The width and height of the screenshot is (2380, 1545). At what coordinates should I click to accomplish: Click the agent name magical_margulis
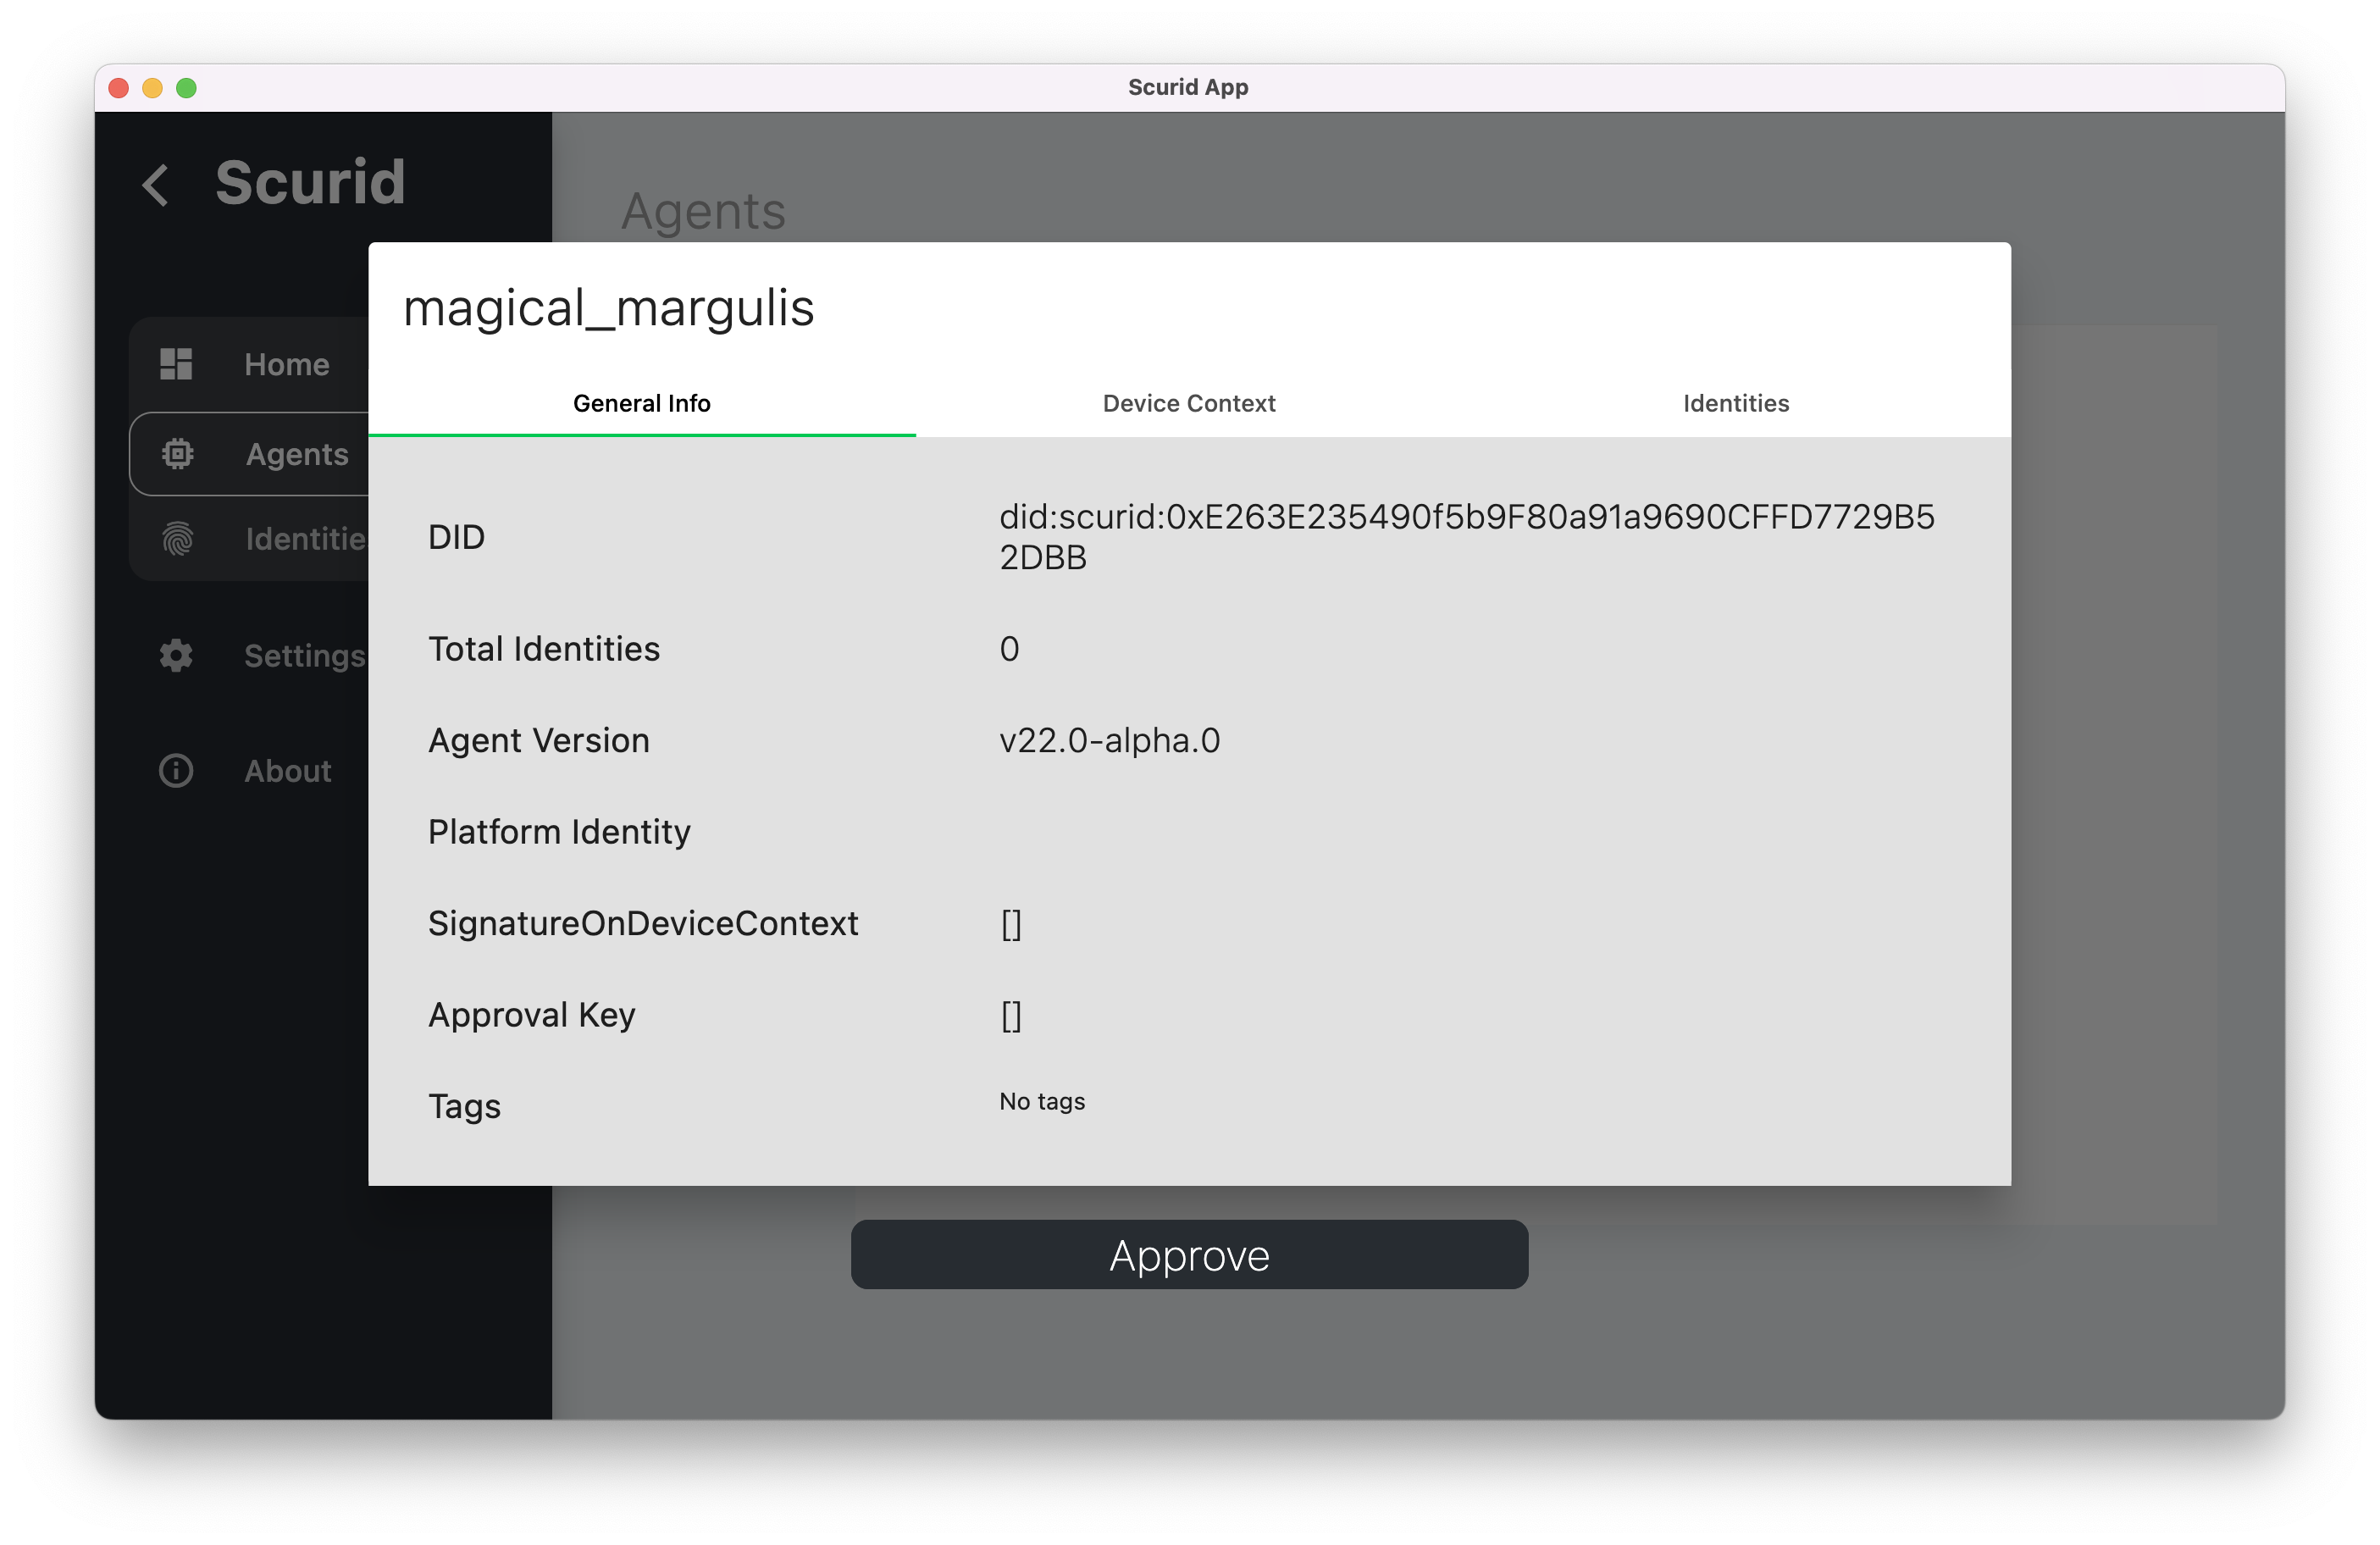608,308
